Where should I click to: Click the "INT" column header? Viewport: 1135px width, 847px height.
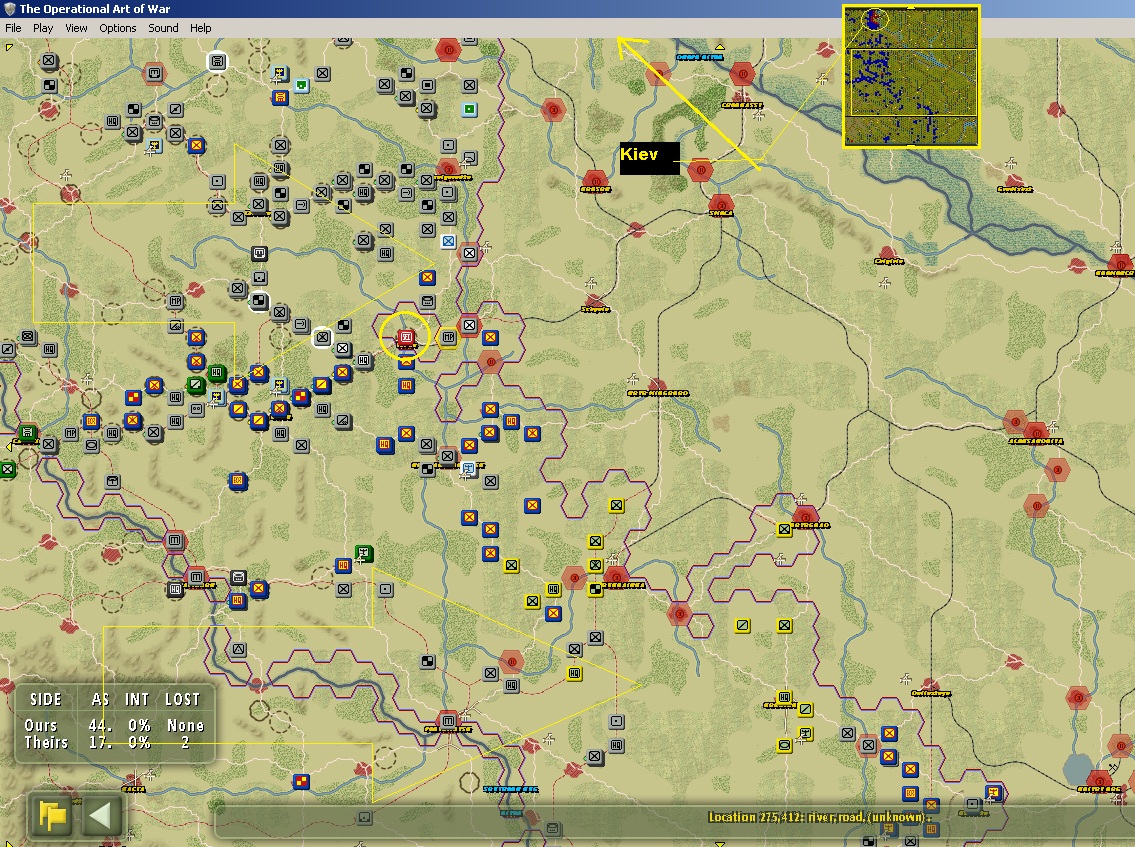pyautogui.click(x=137, y=699)
